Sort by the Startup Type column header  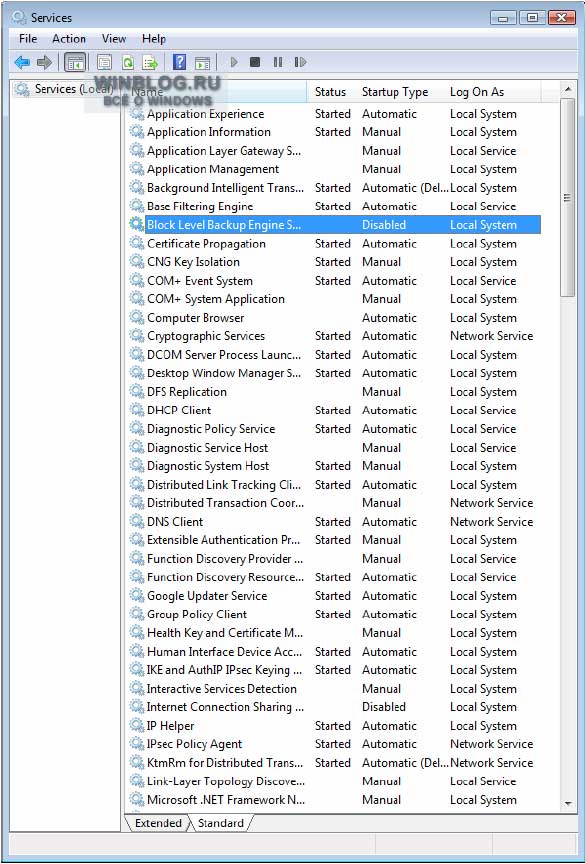(395, 92)
